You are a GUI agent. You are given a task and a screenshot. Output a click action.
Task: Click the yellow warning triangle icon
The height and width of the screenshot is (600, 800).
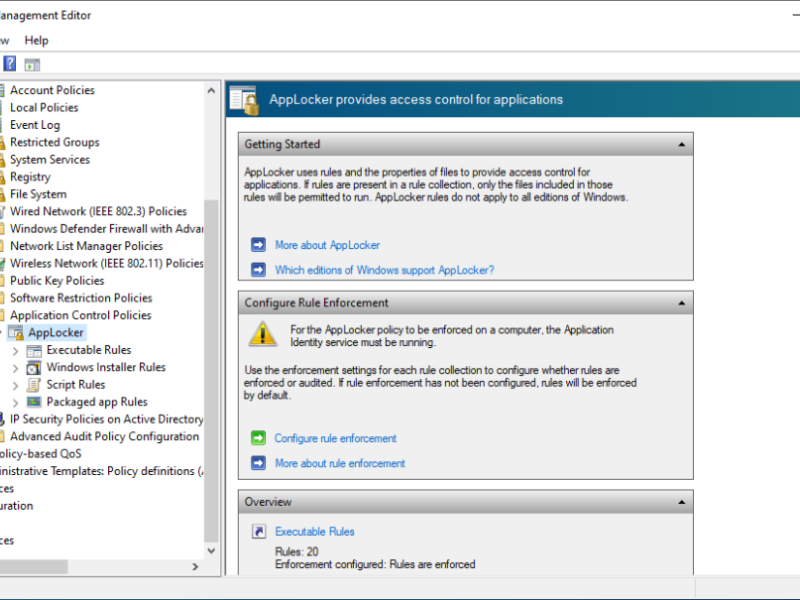263,334
